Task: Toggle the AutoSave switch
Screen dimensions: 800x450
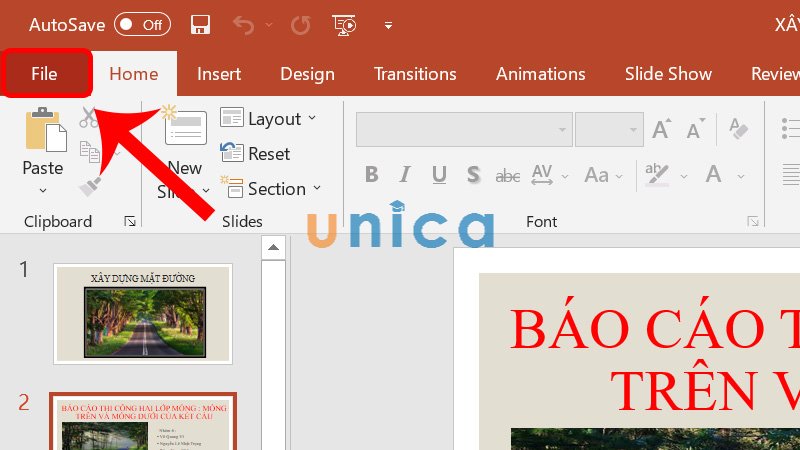Action: pos(142,24)
